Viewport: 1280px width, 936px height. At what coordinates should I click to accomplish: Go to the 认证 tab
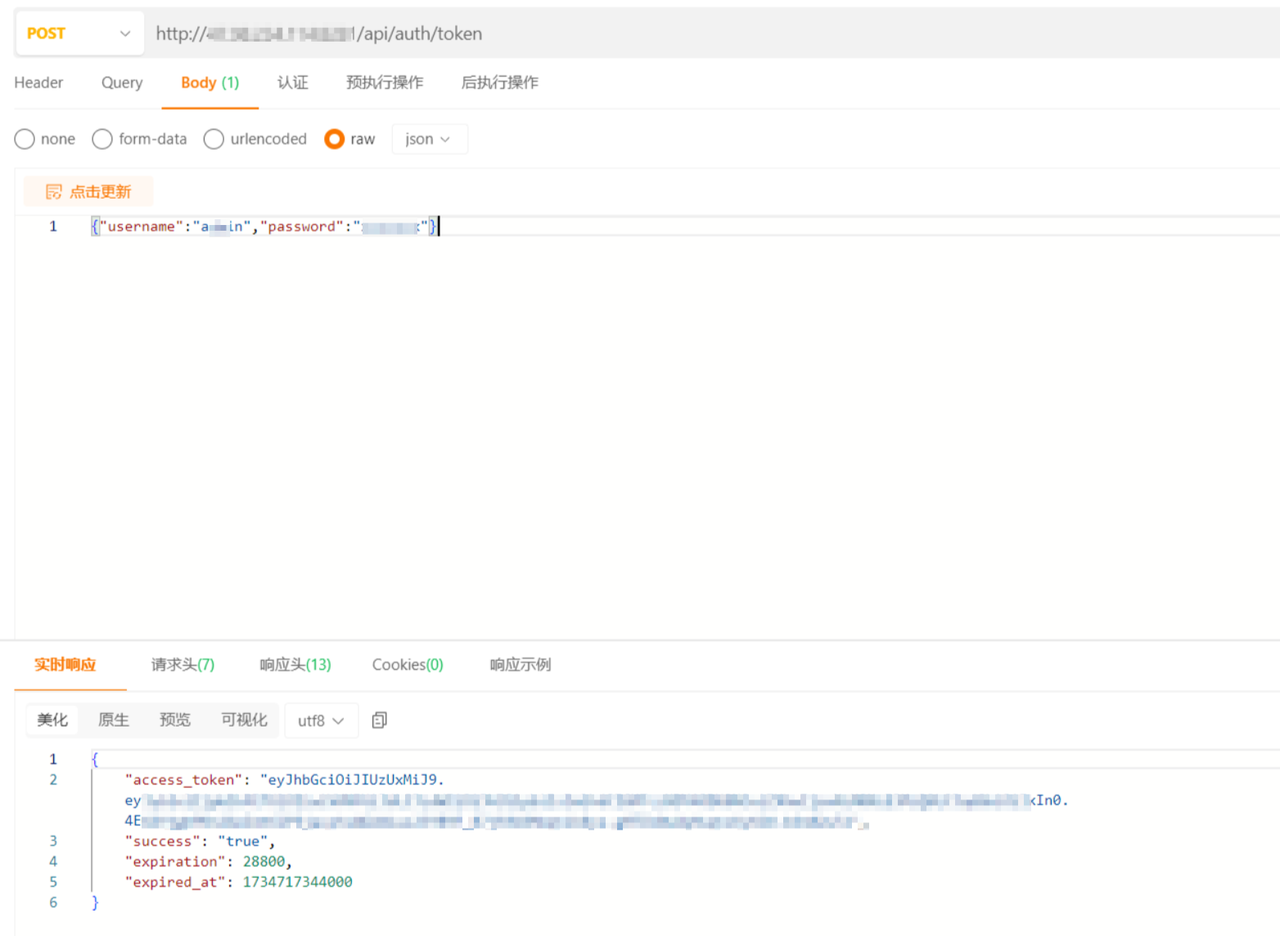[293, 83]
